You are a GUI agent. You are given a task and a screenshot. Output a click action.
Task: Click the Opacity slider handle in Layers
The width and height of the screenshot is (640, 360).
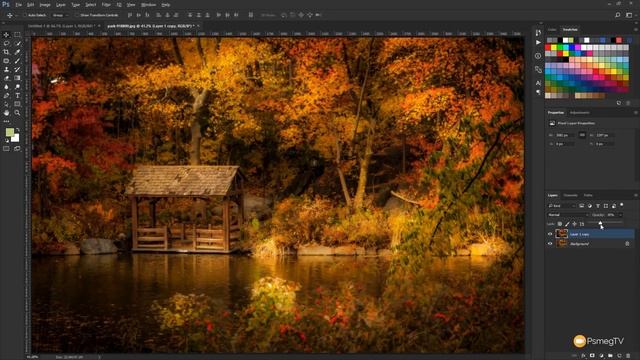pos(600,222)
